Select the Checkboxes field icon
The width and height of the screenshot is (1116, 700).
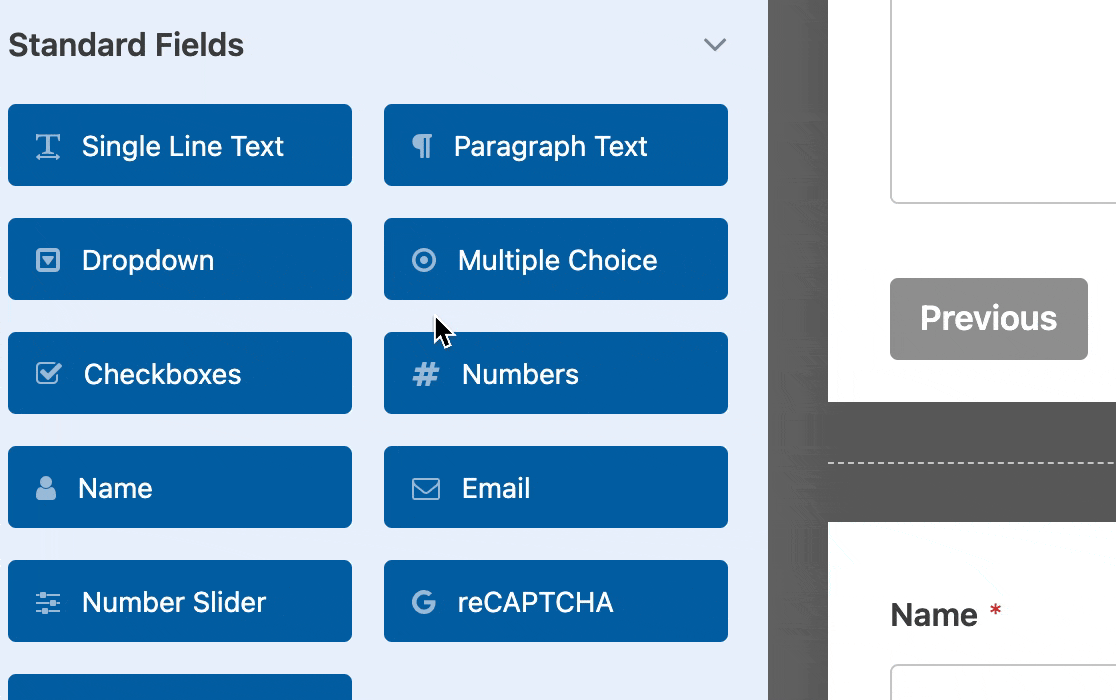click(47, 373)
